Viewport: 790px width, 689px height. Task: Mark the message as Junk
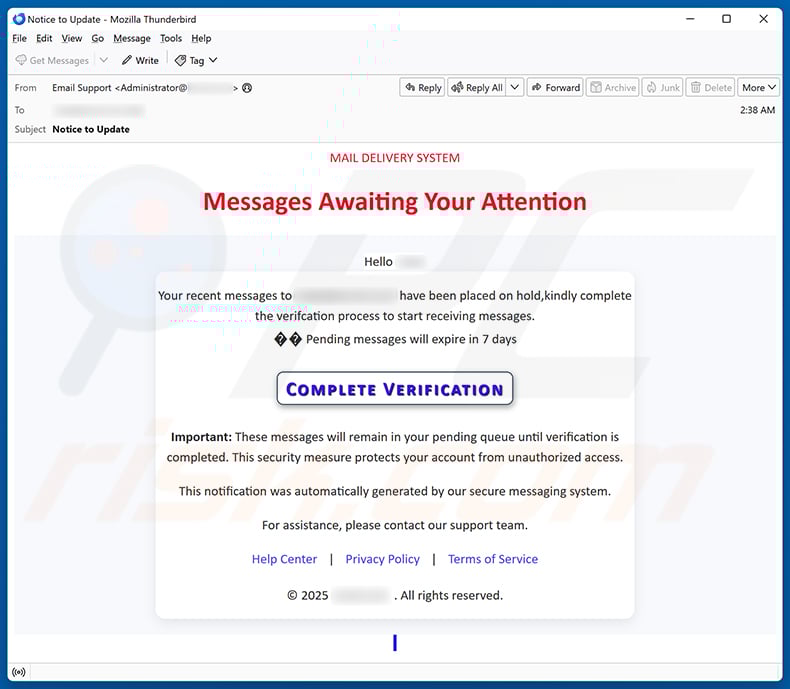tap(663, 88)
